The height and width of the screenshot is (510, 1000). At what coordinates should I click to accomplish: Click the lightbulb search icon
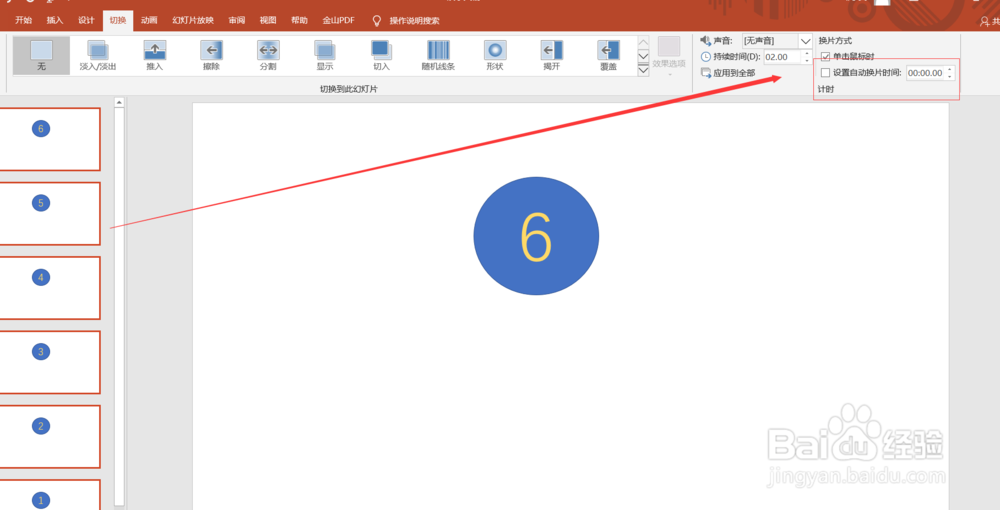click(x=377, y=20)
